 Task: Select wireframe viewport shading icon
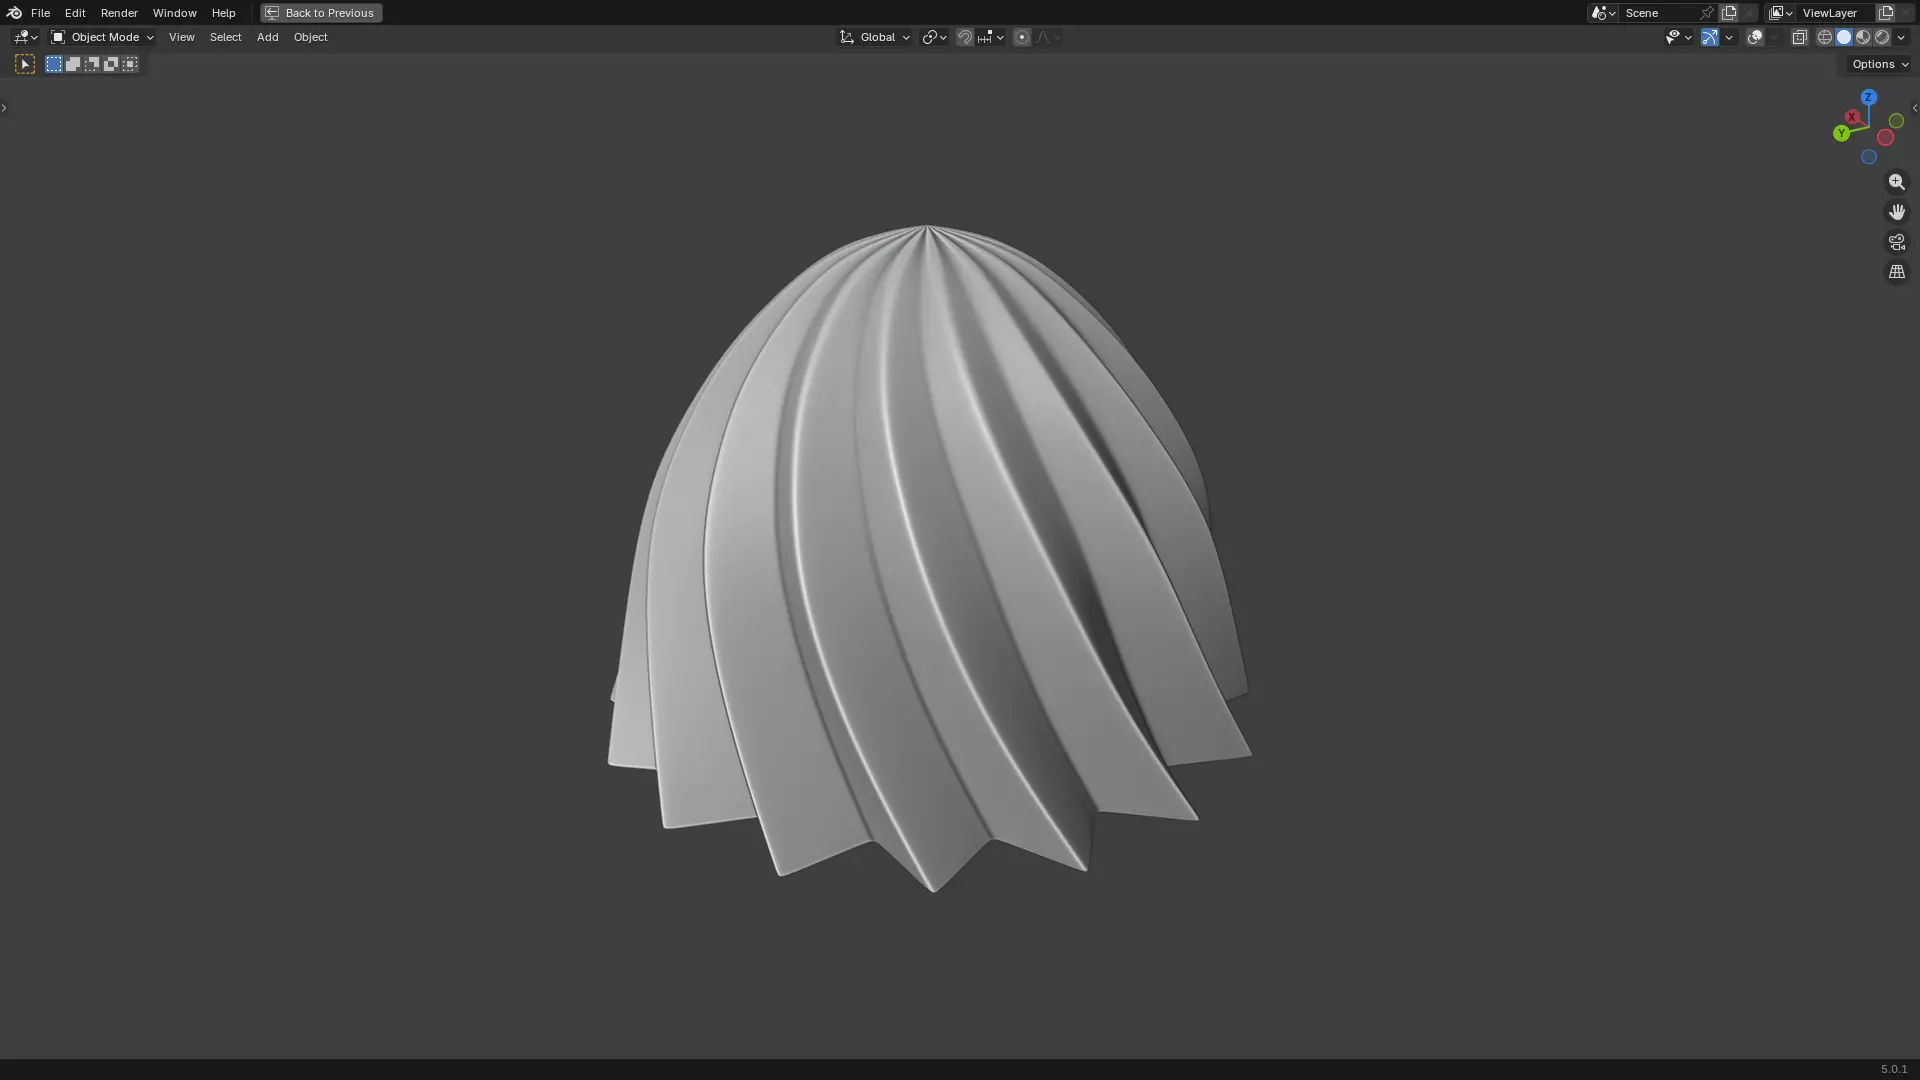tap(1824, 37)
